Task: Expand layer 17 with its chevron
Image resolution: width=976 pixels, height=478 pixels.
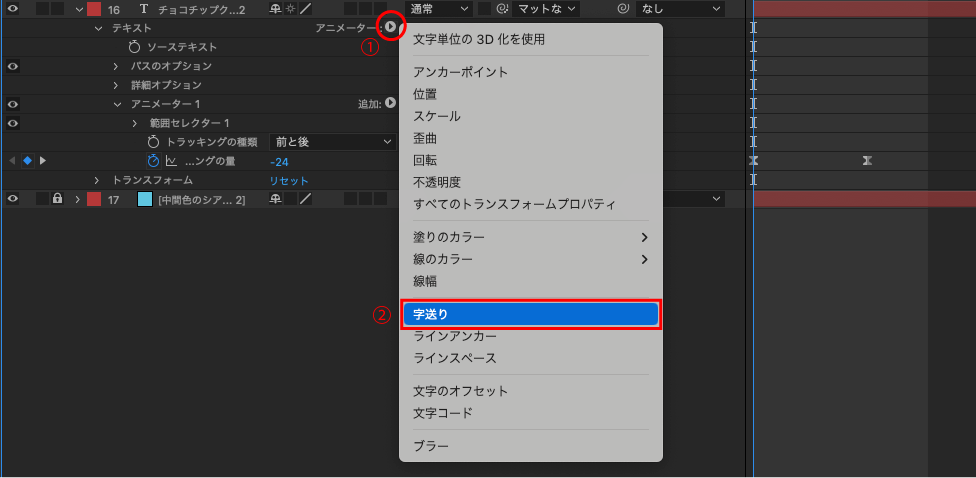Action: (x=78, y=199)
